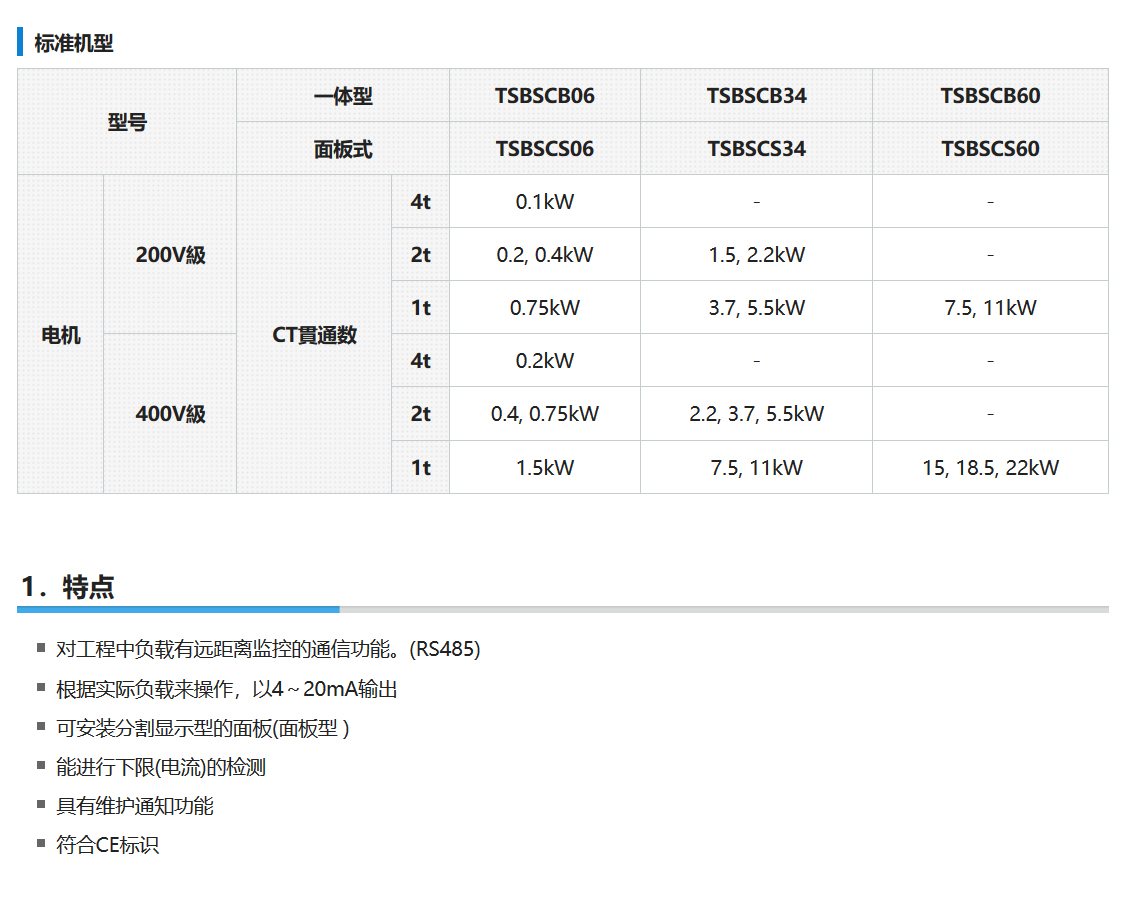Select model TSBSCB60 in the table header

(x=991, y=95)
